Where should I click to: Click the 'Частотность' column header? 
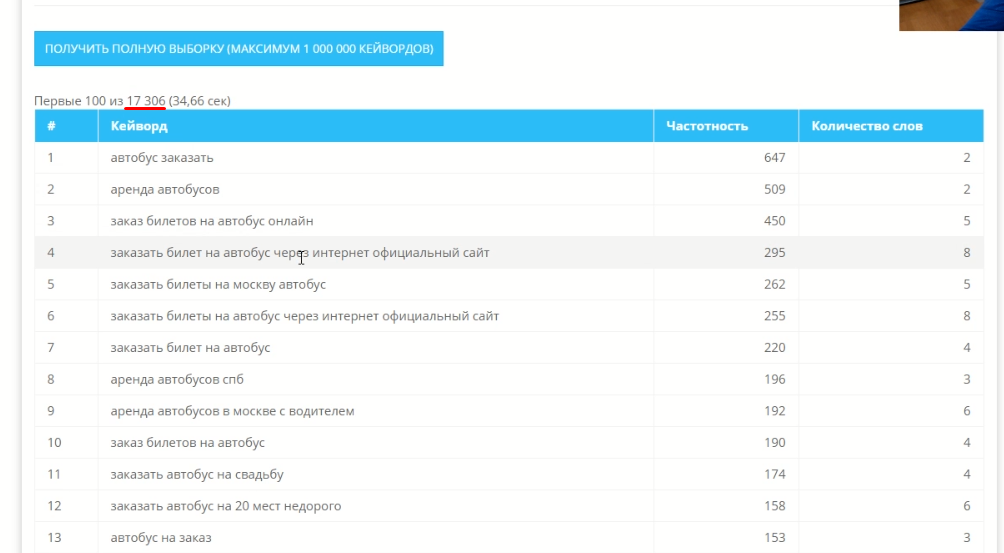(x=725, y=126)
